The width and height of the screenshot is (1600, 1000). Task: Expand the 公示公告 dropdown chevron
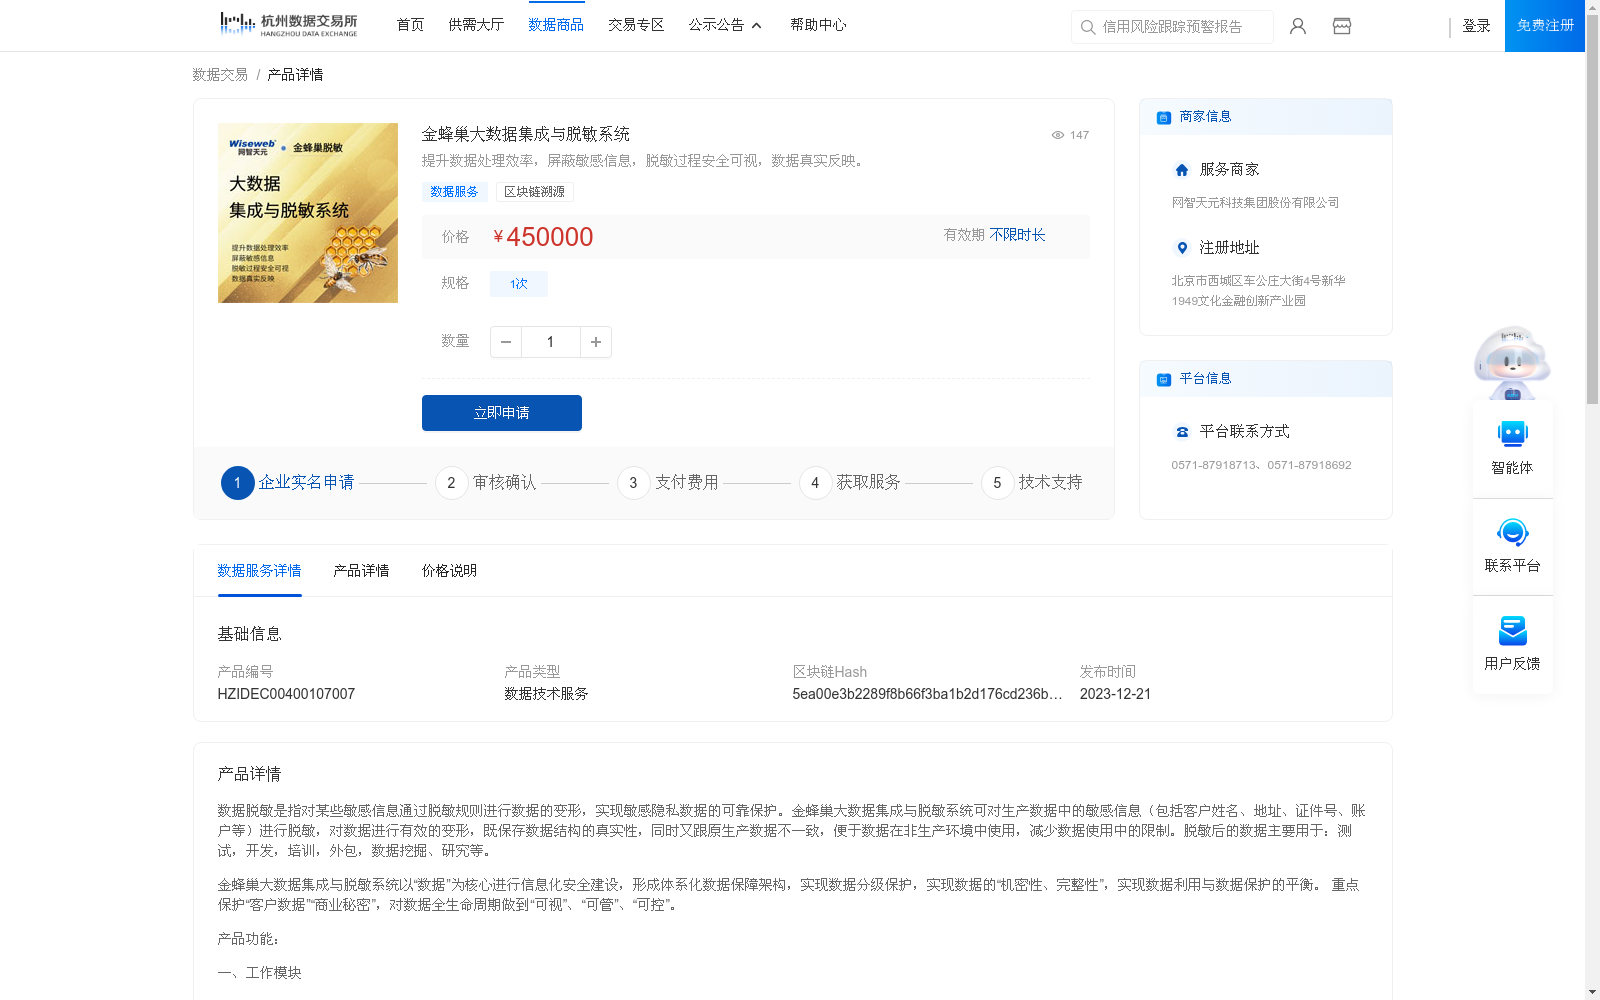point(757,26)
